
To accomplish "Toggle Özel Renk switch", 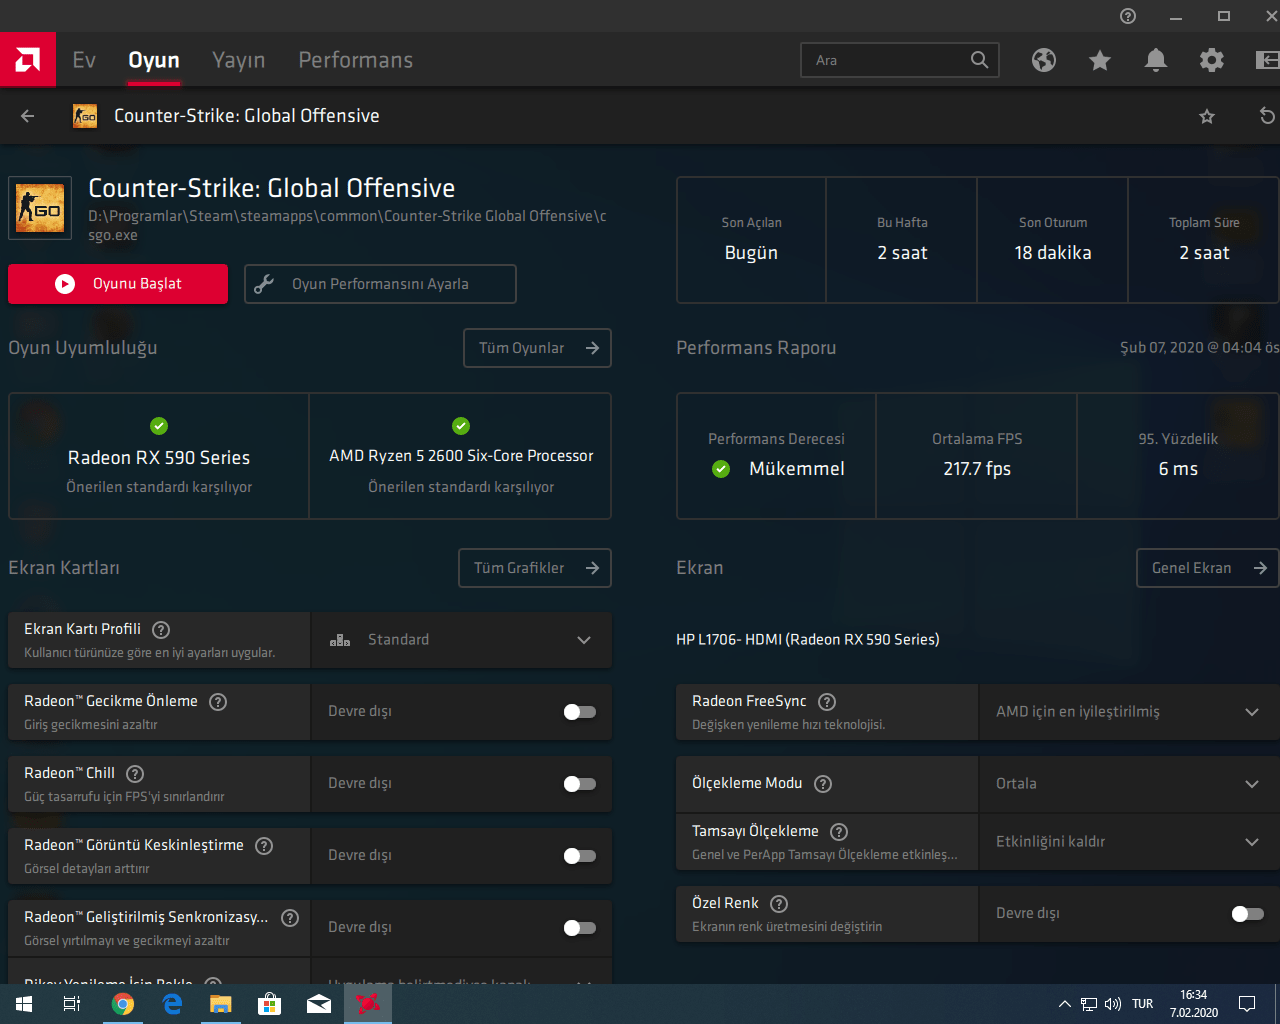I will 1248,914.
